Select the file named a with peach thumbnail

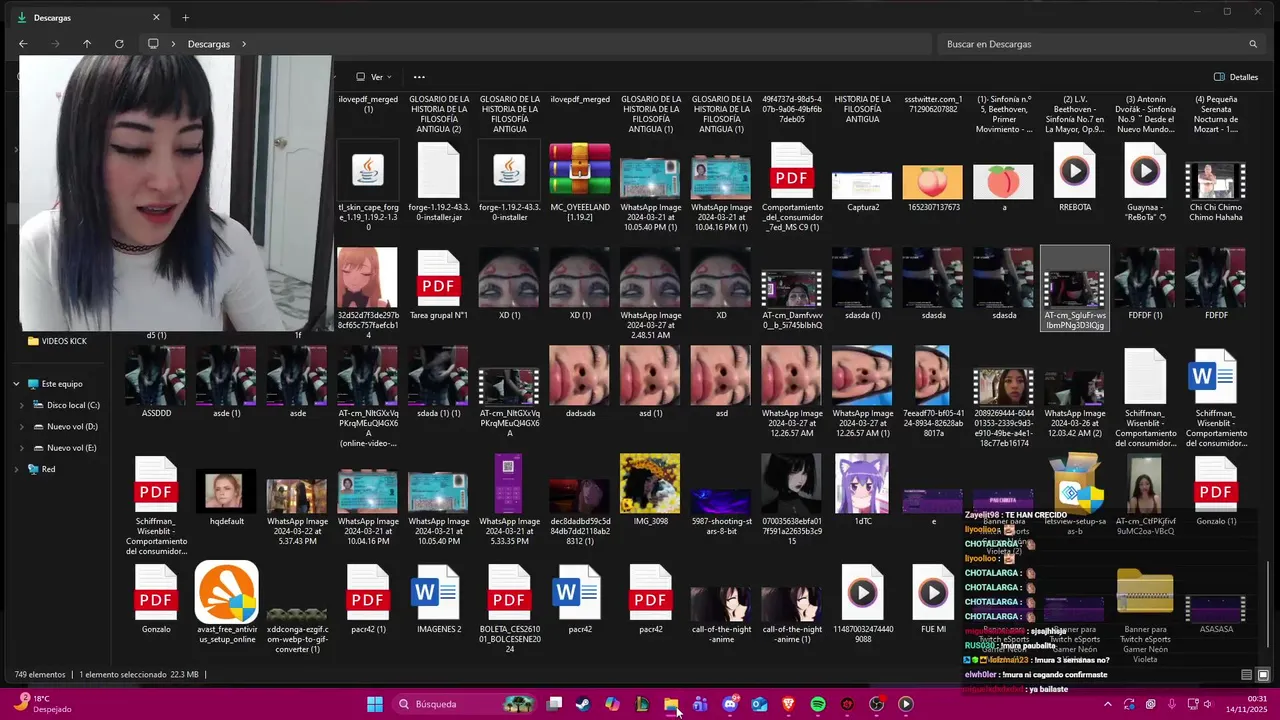pos(1004,190)
